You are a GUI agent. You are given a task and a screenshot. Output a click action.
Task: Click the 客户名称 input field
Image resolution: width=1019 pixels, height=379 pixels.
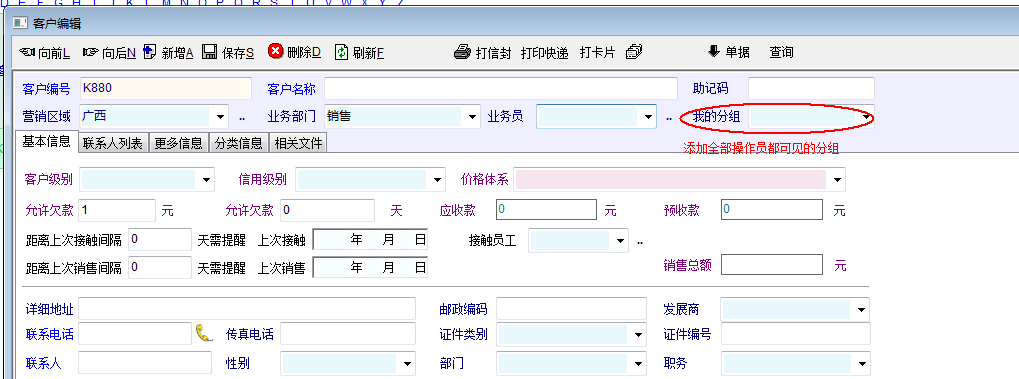pos(500,88)
